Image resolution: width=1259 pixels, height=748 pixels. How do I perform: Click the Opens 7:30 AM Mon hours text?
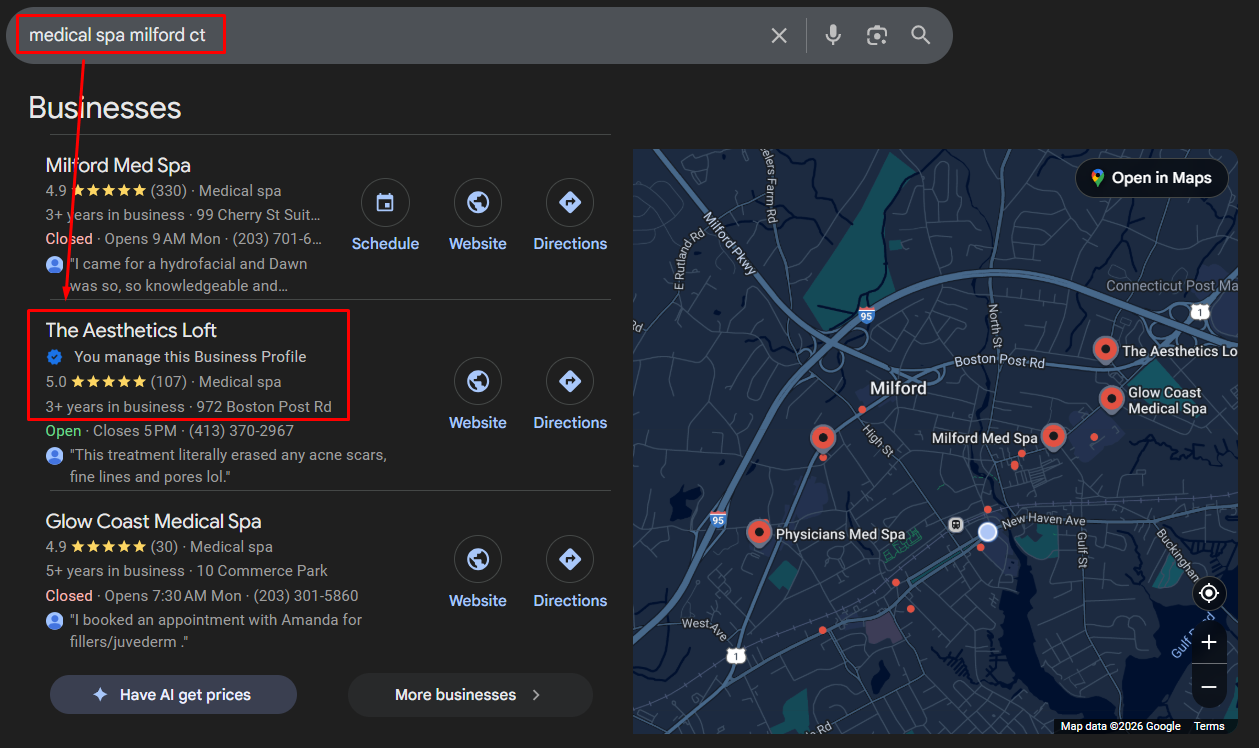click(173, 596)
